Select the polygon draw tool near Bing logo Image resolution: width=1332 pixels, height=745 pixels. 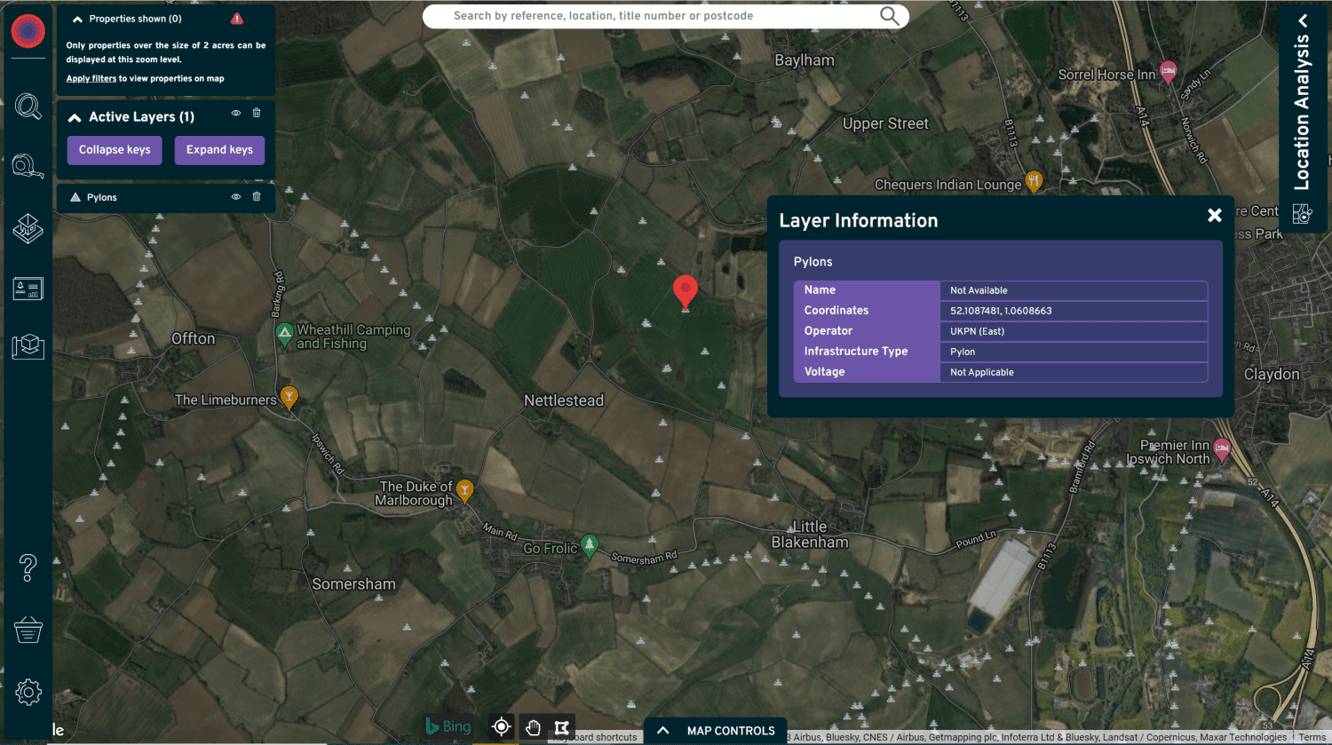(561, 726)
